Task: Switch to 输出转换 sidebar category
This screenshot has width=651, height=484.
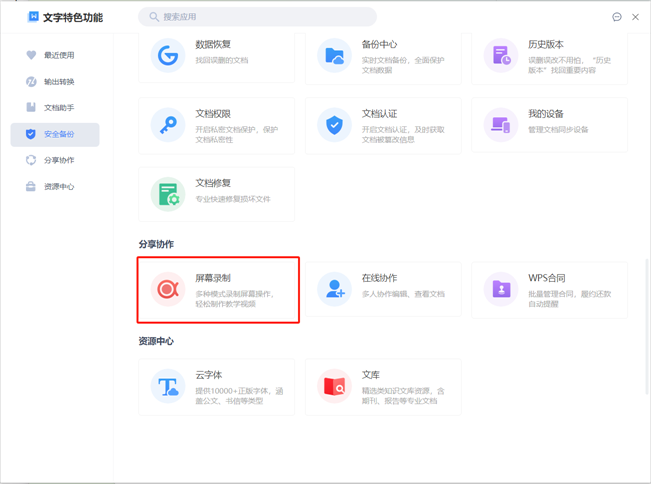Action: coord(58,81)
